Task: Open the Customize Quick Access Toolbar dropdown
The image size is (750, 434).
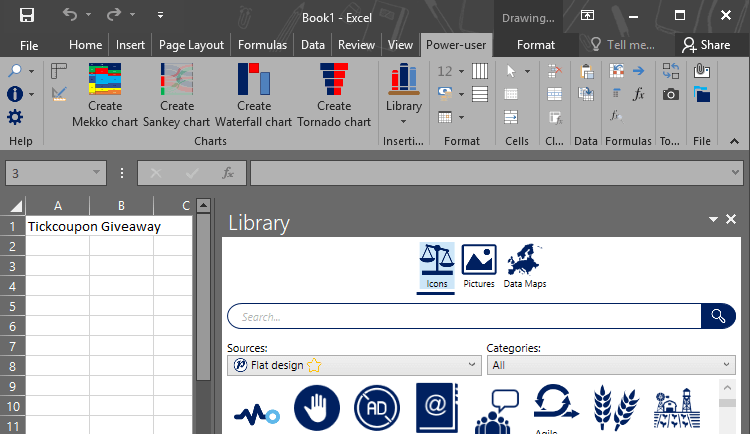Action: point(161,15)
